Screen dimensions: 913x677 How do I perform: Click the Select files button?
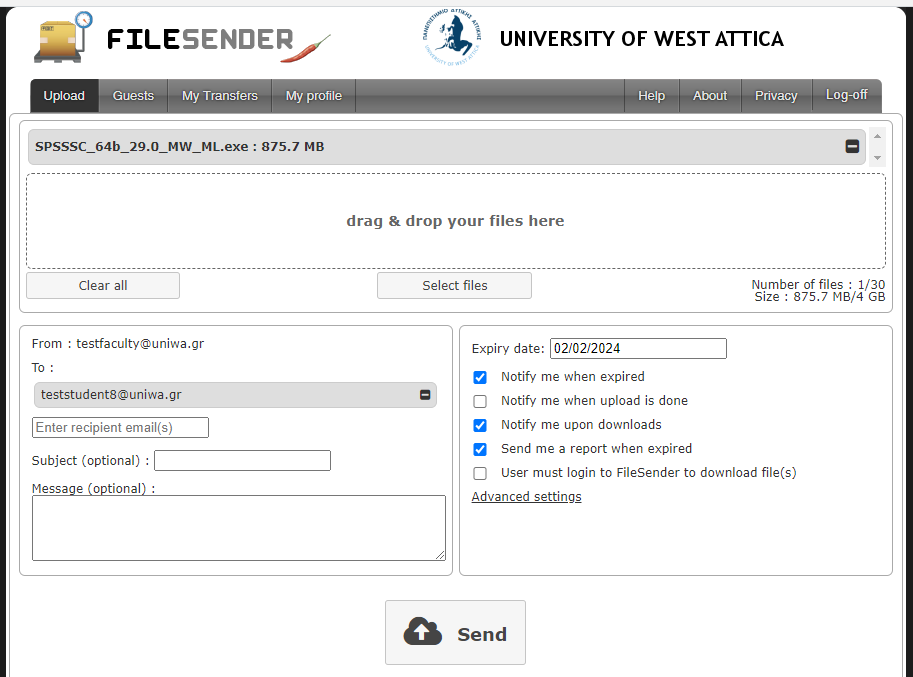(x=454, y=286)
